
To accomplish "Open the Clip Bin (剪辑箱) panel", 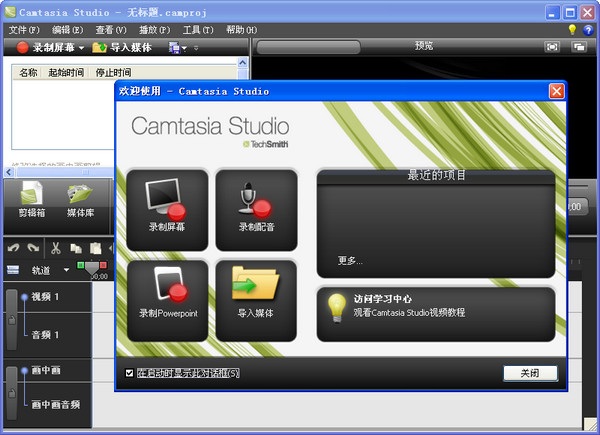I will click(30, 199).
